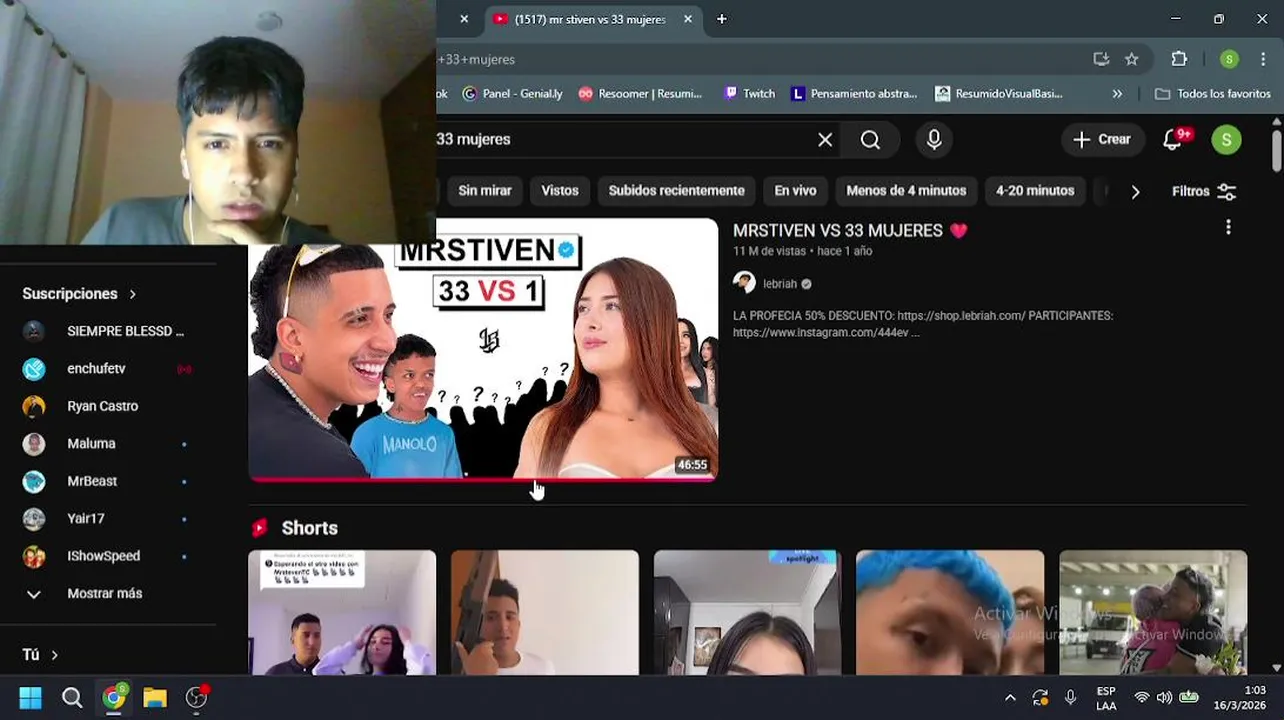Open Windows taskbar search

pyautogui.click(x=72, y=698)
